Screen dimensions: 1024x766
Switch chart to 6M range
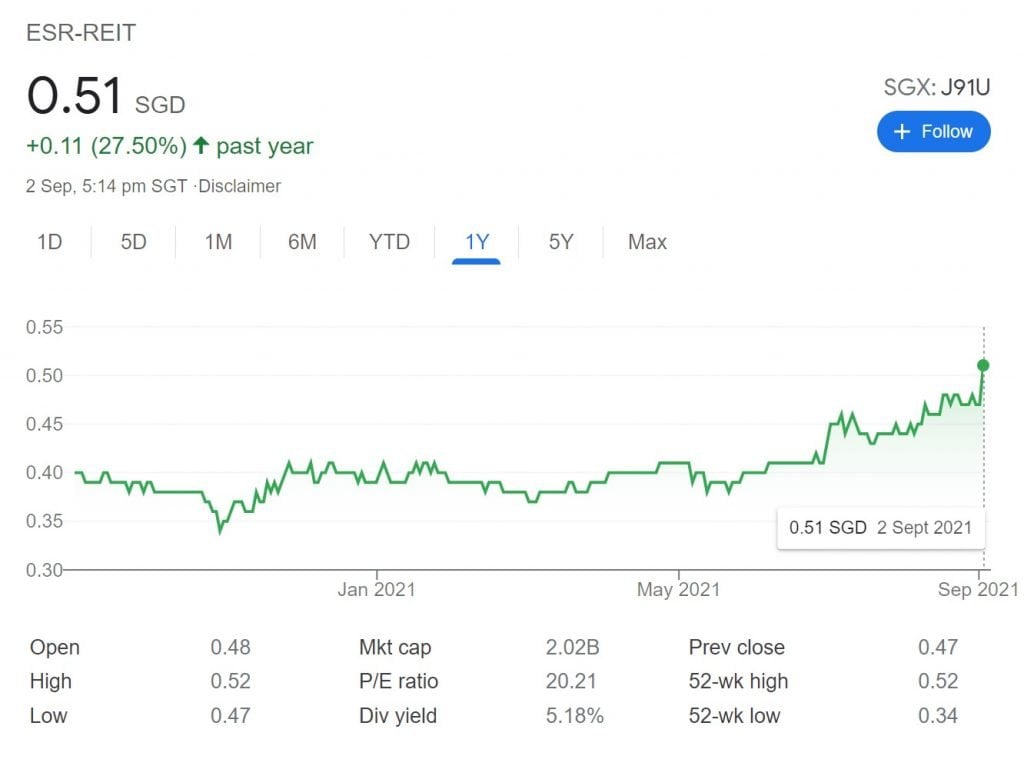coord(302,242)
